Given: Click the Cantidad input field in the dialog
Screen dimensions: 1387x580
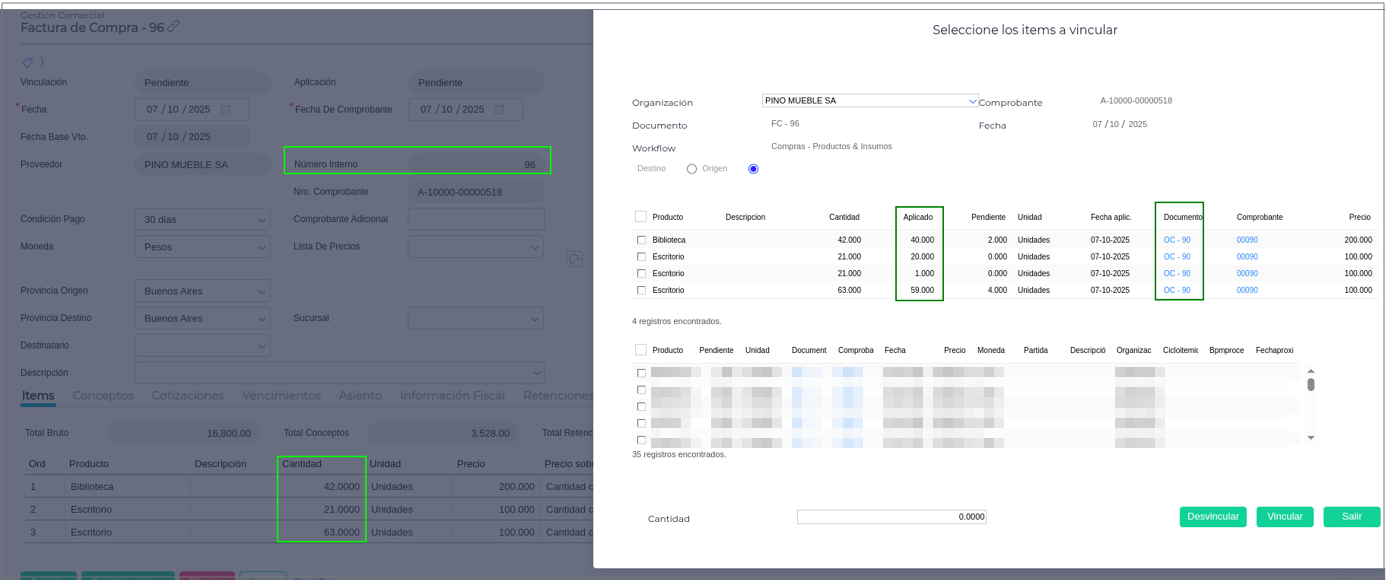Looking at the screenshot, I should tap(891, 517).
